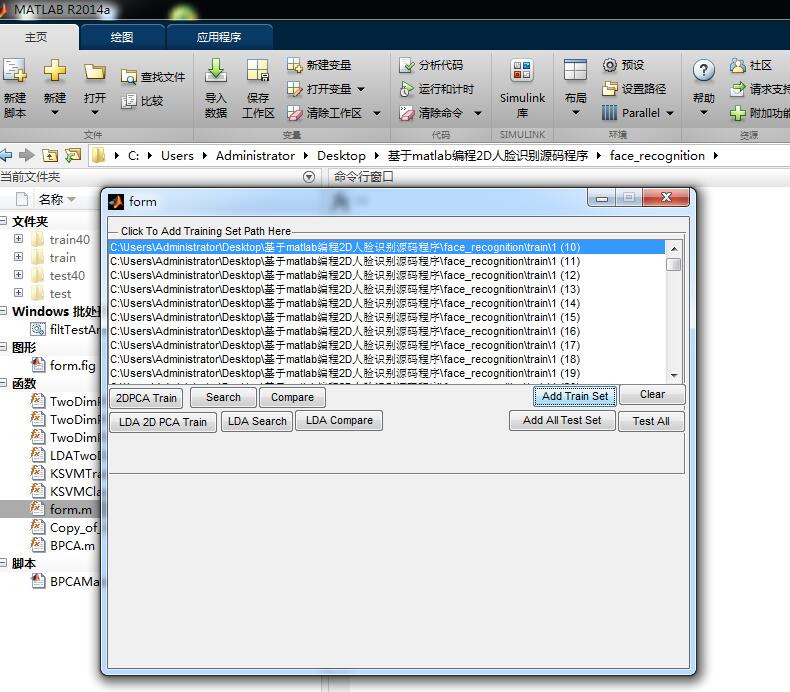
Task: Select BPCA.m in the file list
Action: [x=72, y=546]
